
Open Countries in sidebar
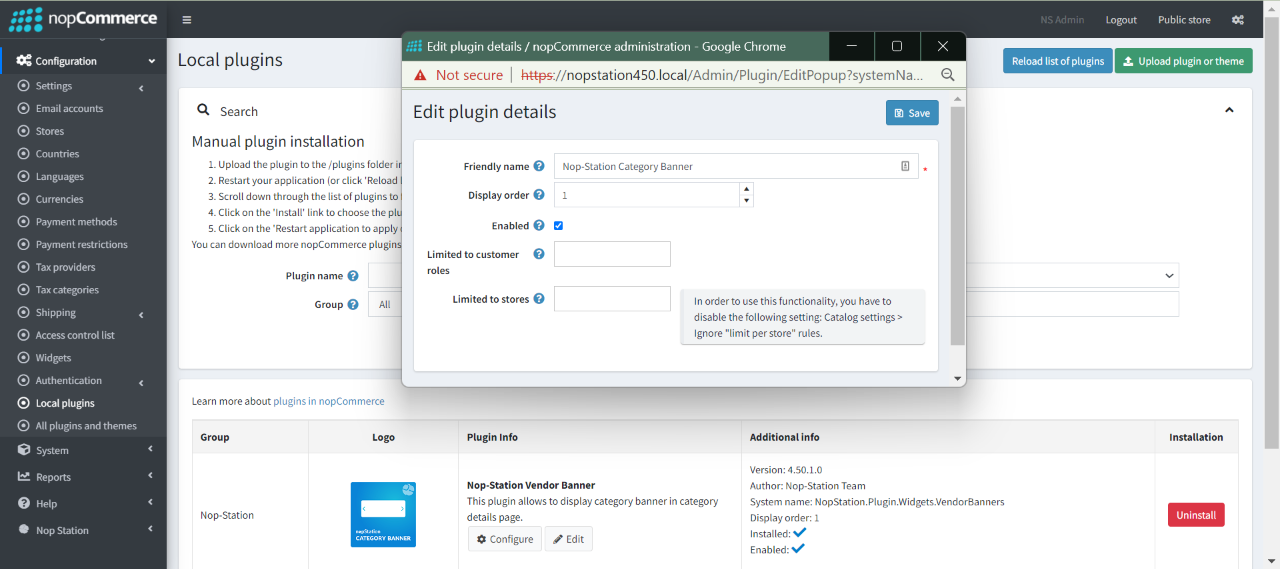pos(57,154)
